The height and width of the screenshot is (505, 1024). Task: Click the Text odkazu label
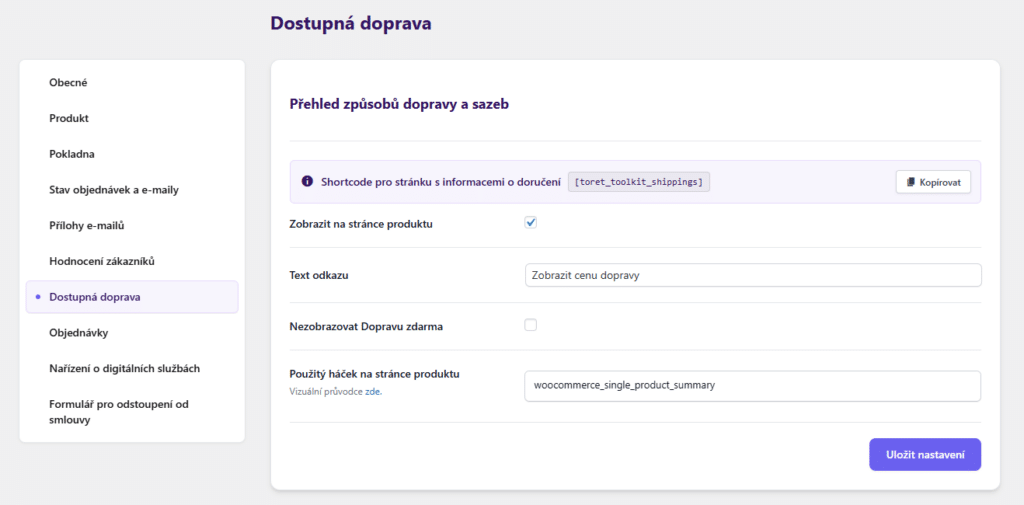click(319, 275)
